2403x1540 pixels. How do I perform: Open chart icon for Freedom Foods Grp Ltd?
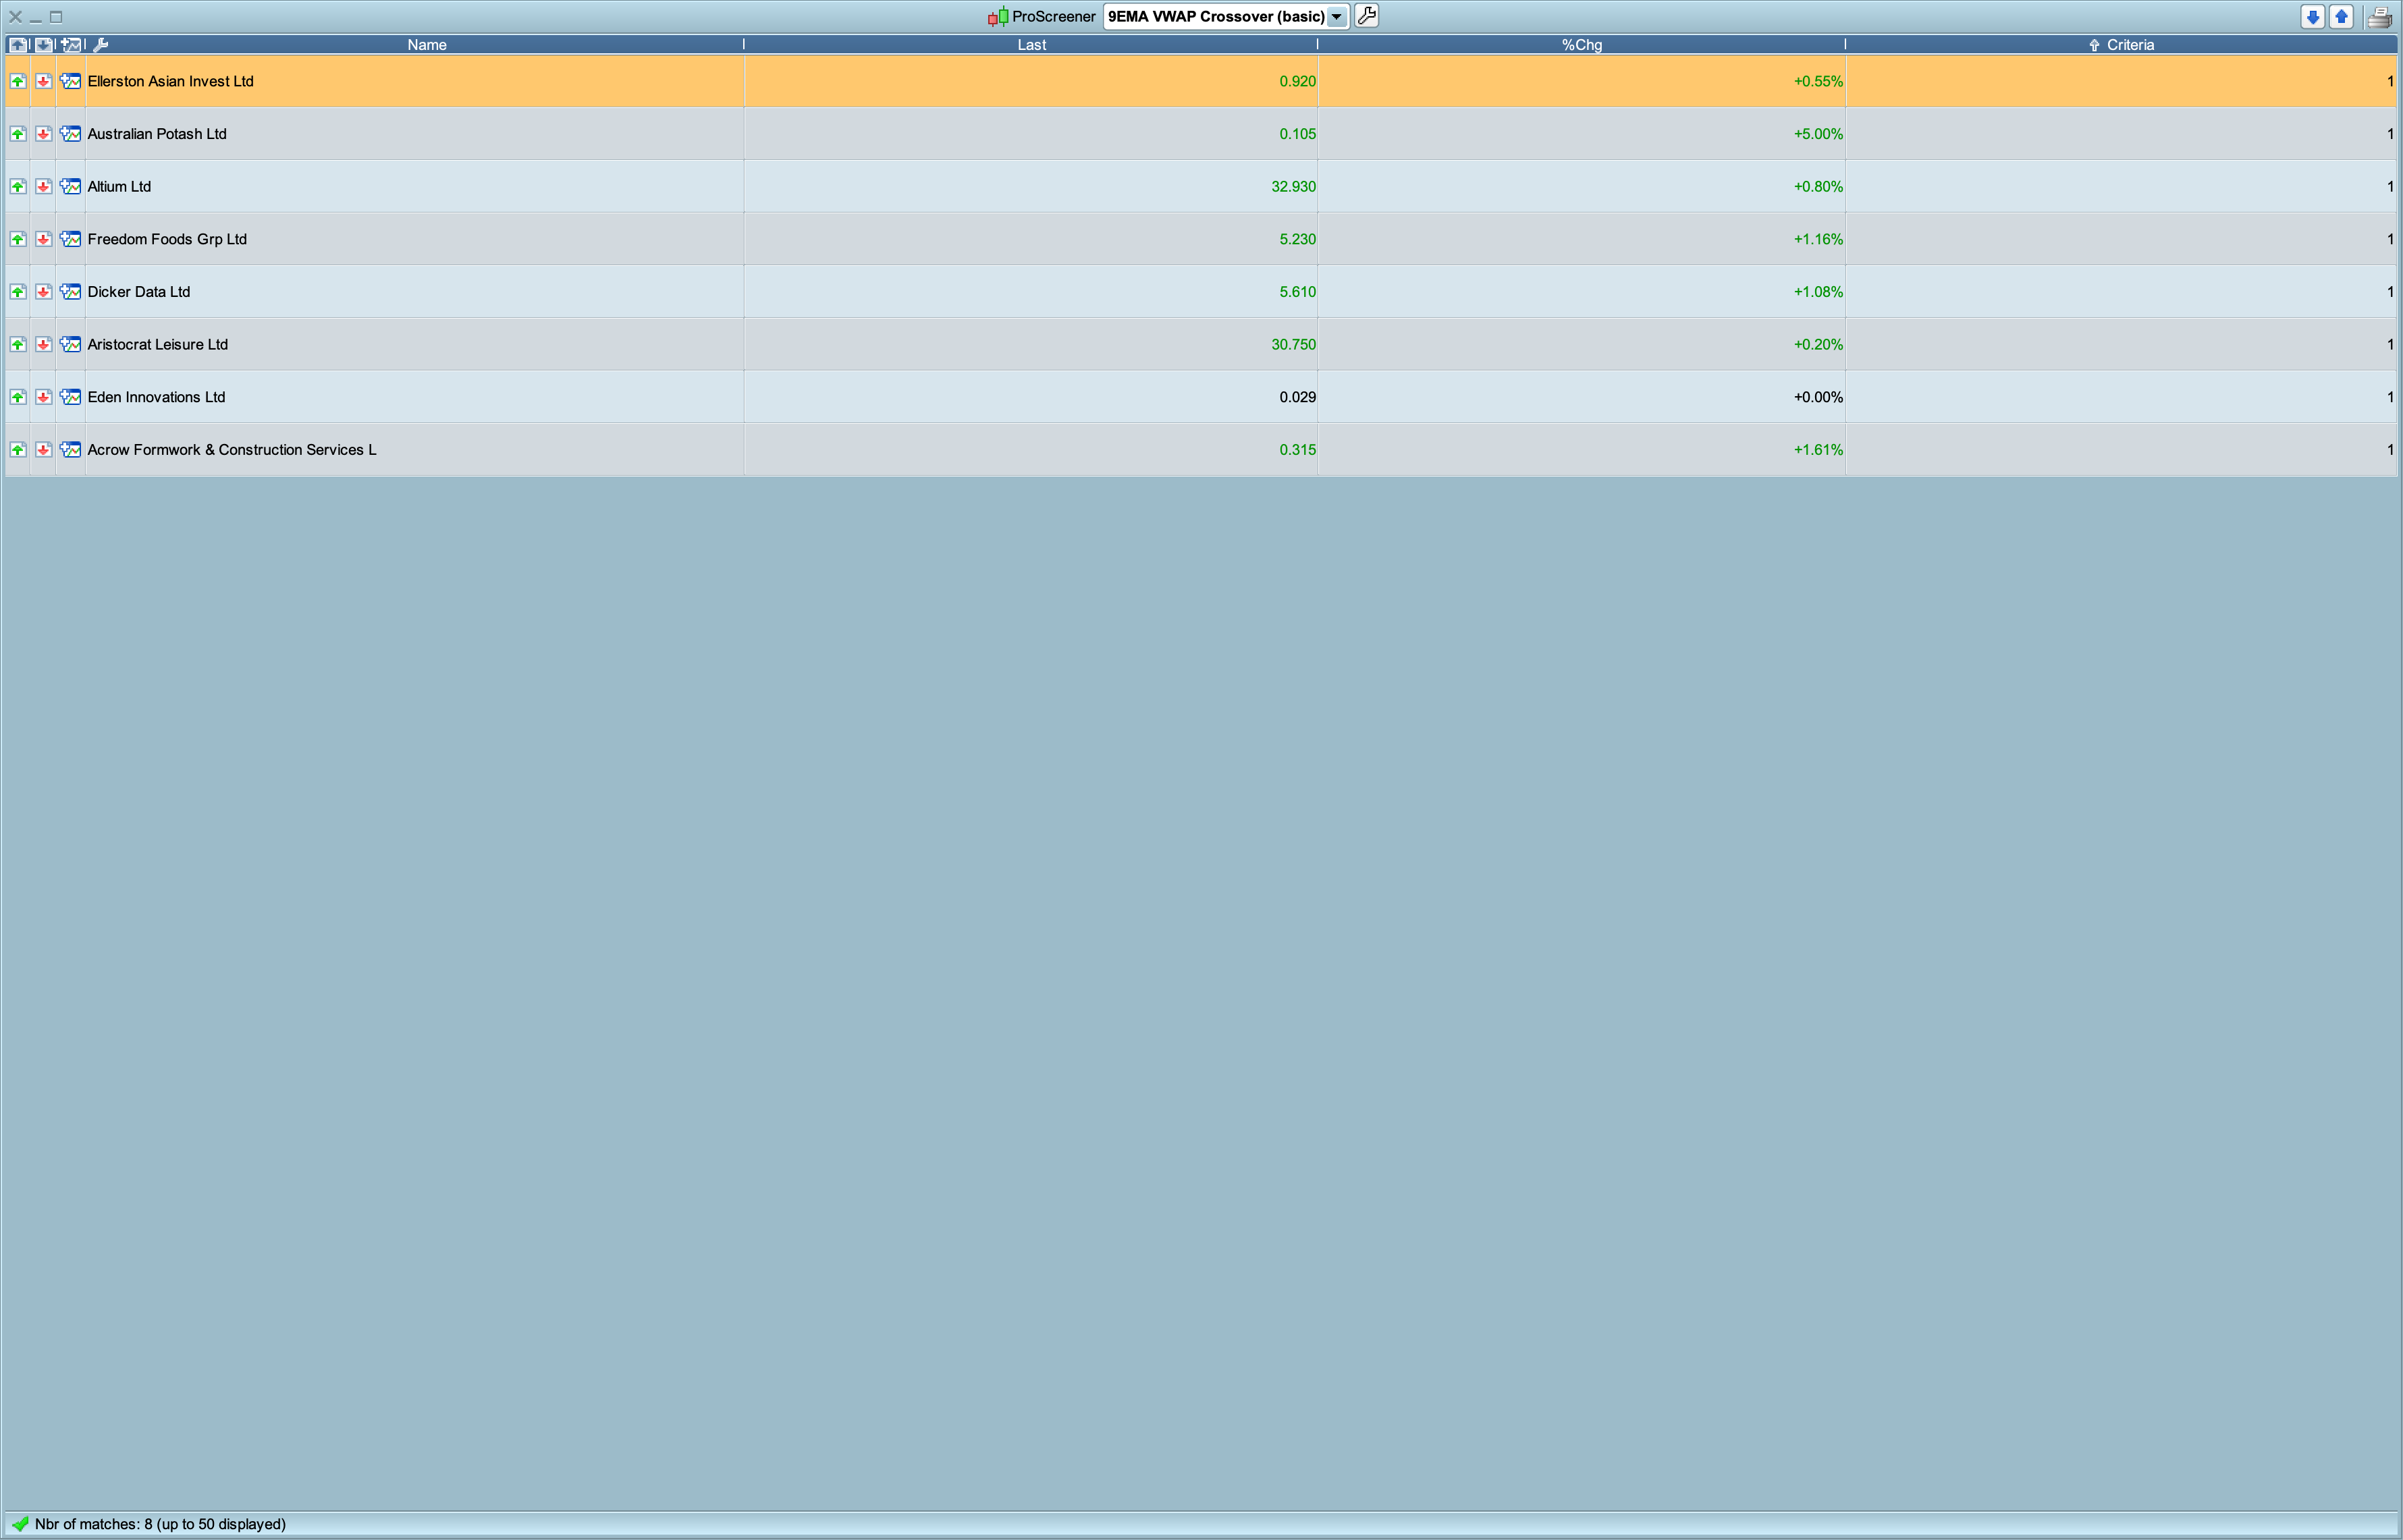click(70, 239)
